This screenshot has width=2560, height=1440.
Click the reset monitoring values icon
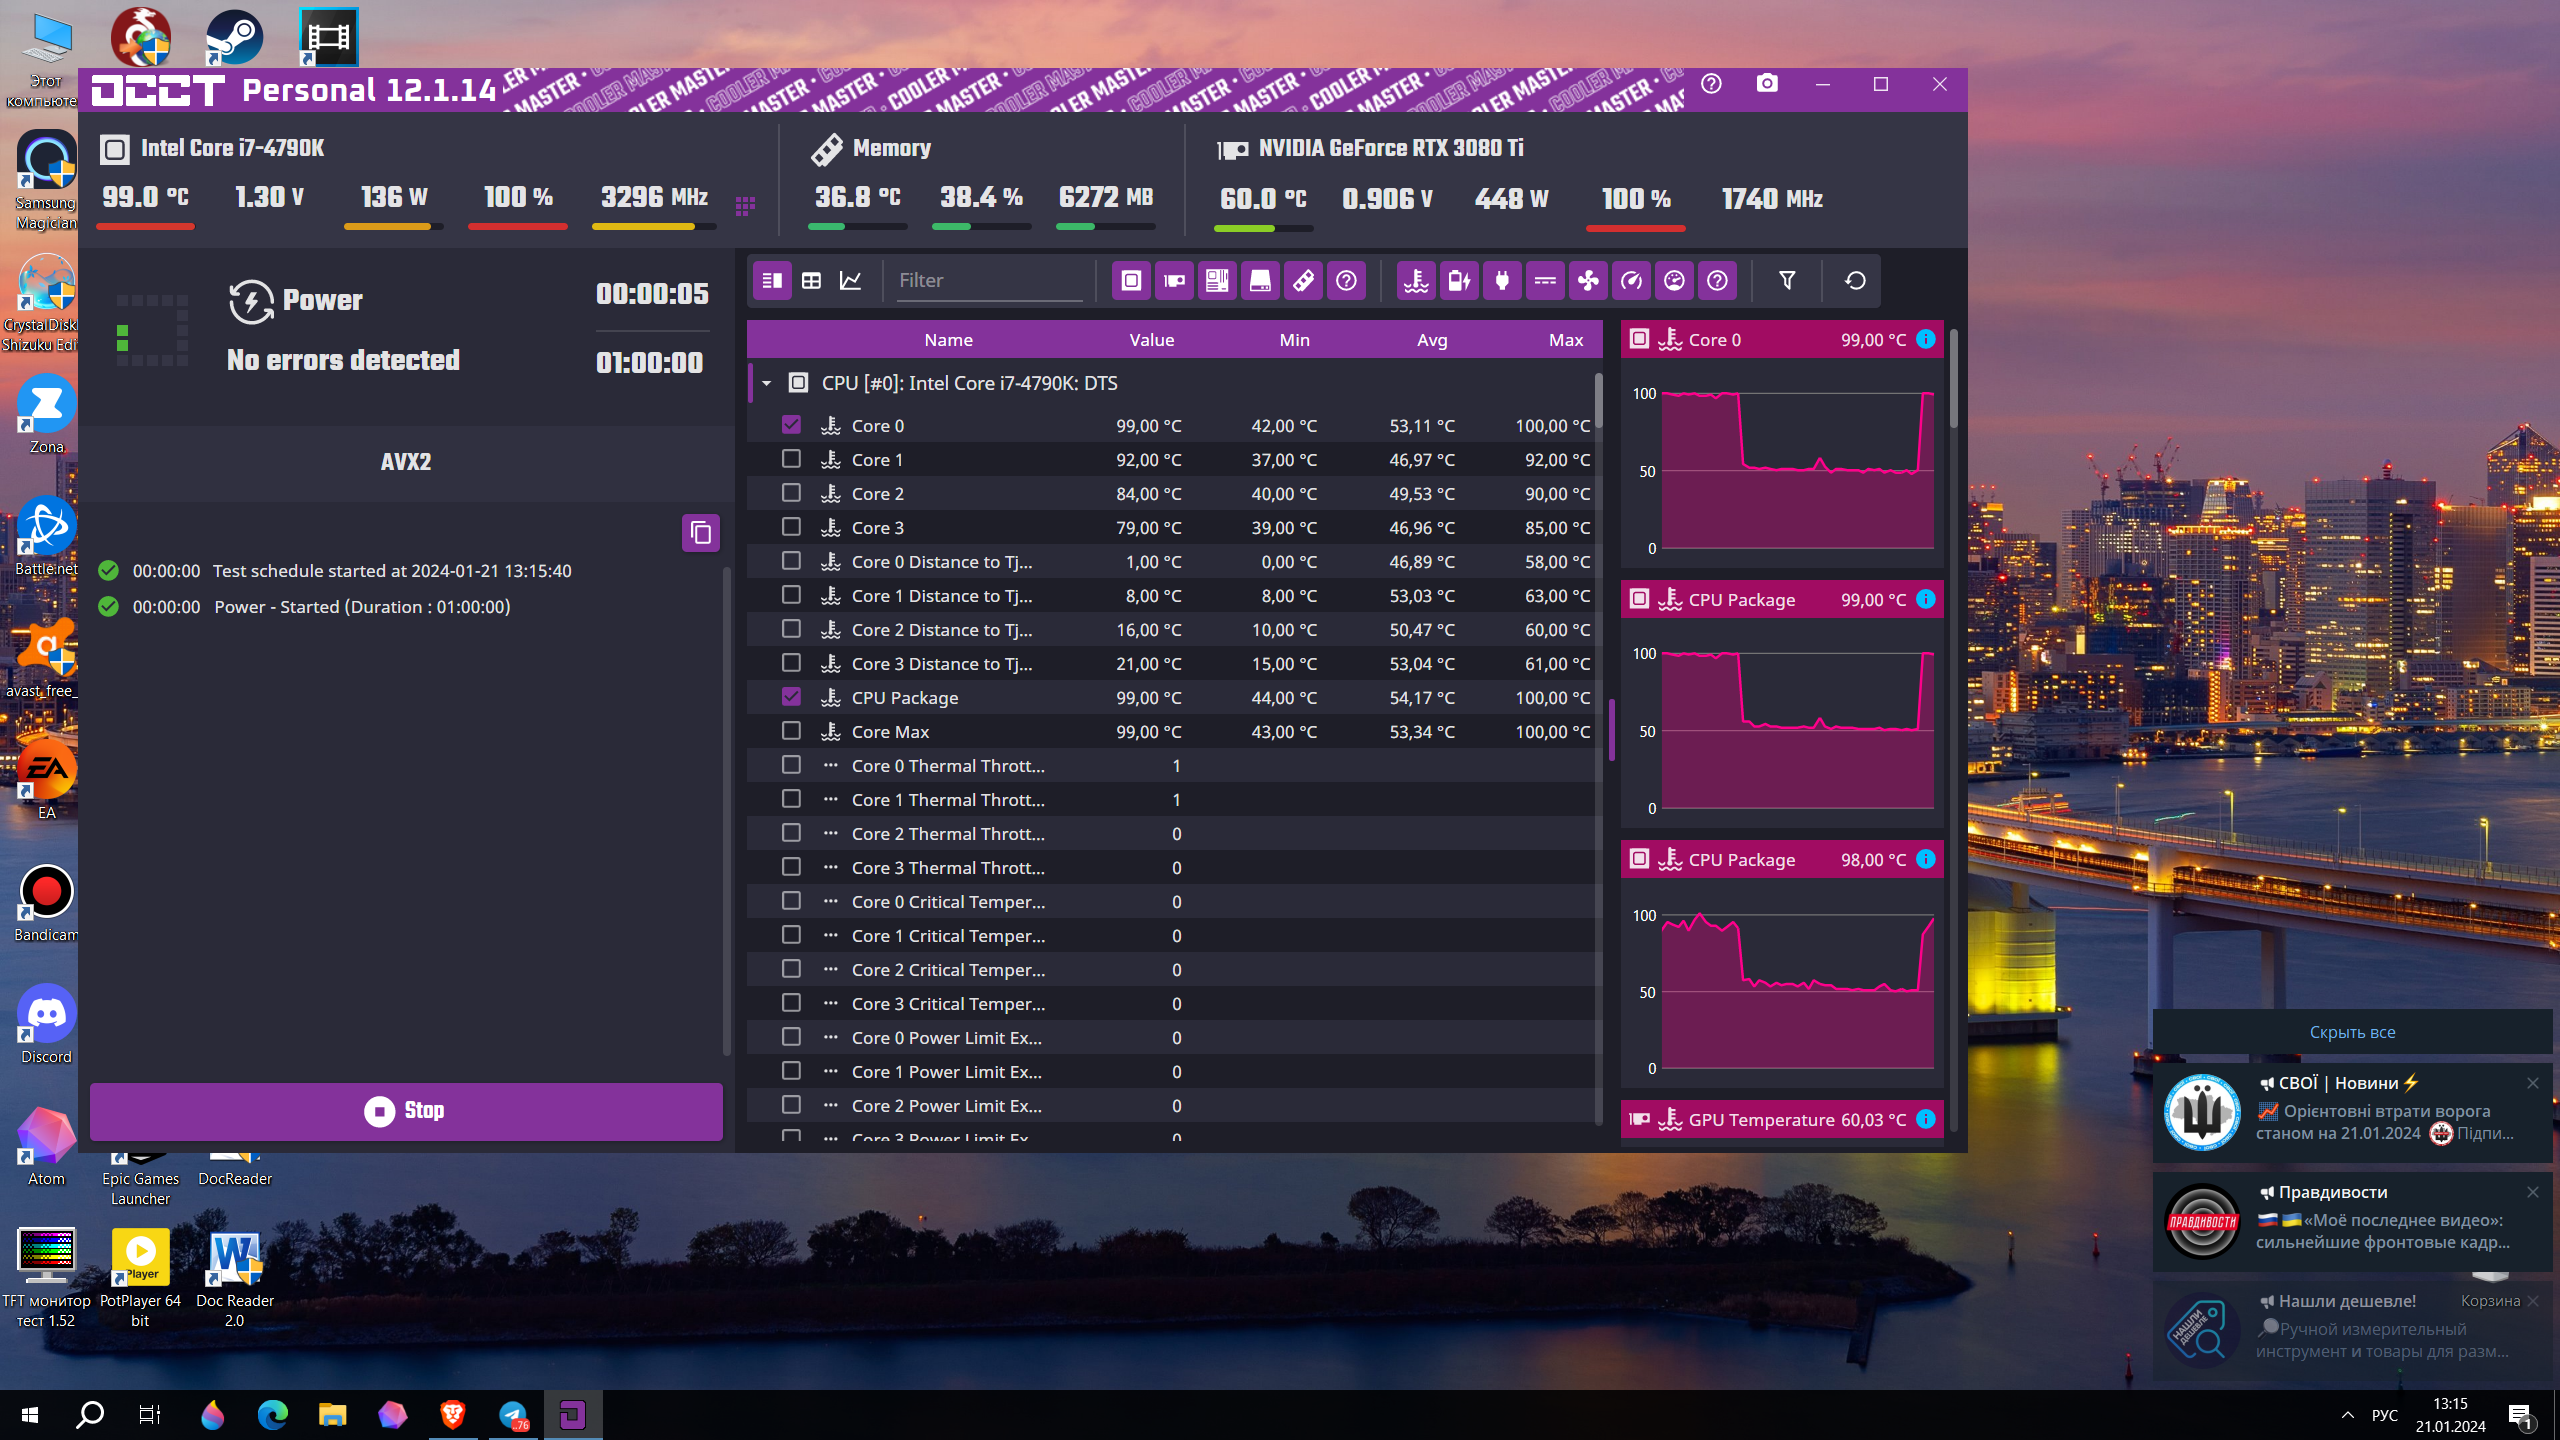(x=1855, y=281)
